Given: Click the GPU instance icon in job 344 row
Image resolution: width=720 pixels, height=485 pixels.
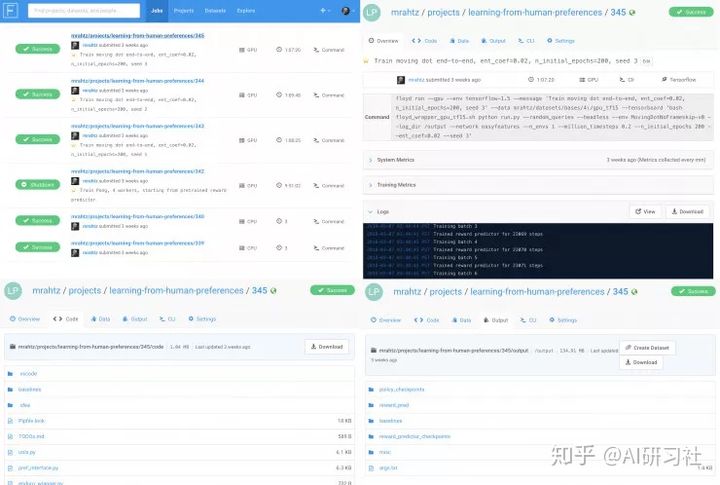Looking at the screenshot, I should point(242,95).
